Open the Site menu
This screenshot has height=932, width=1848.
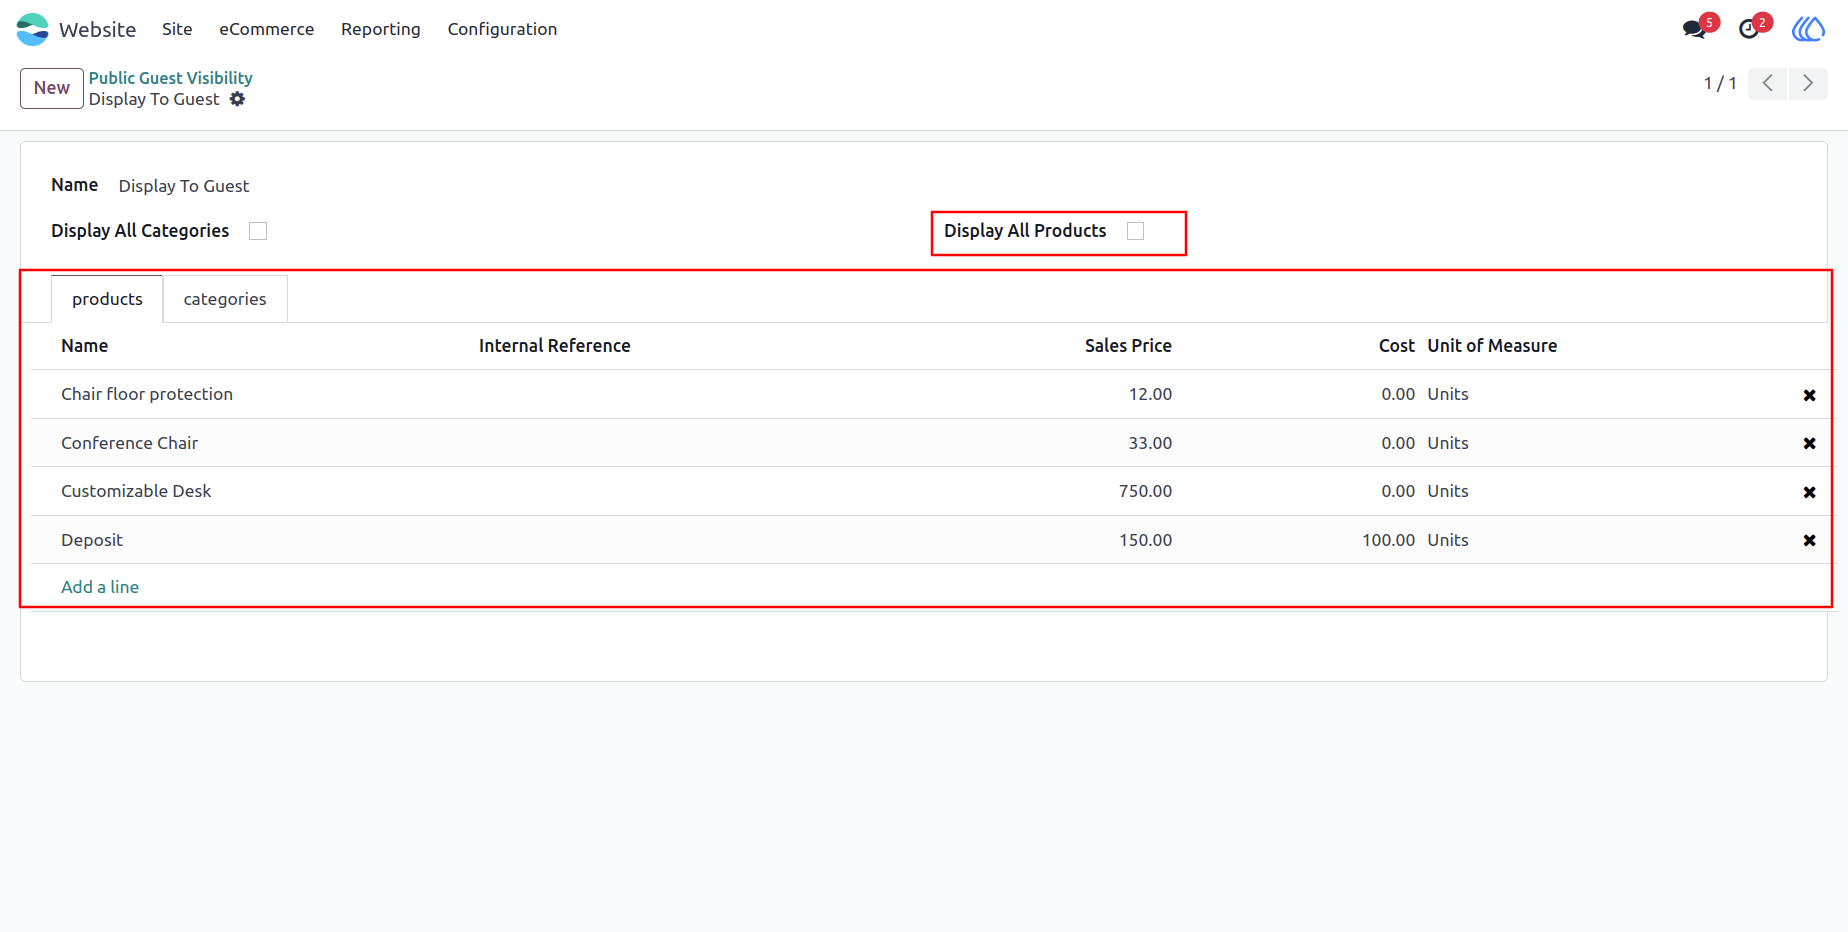[x=177, y=29]
